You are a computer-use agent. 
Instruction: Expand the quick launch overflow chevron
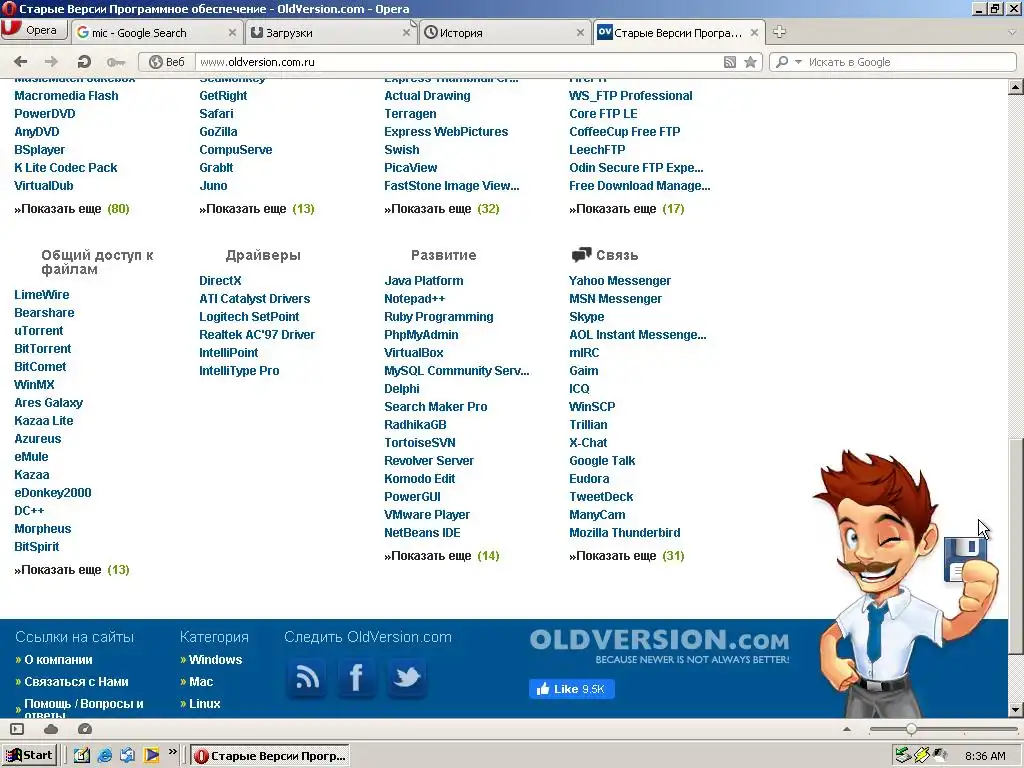tap(172, 752)
